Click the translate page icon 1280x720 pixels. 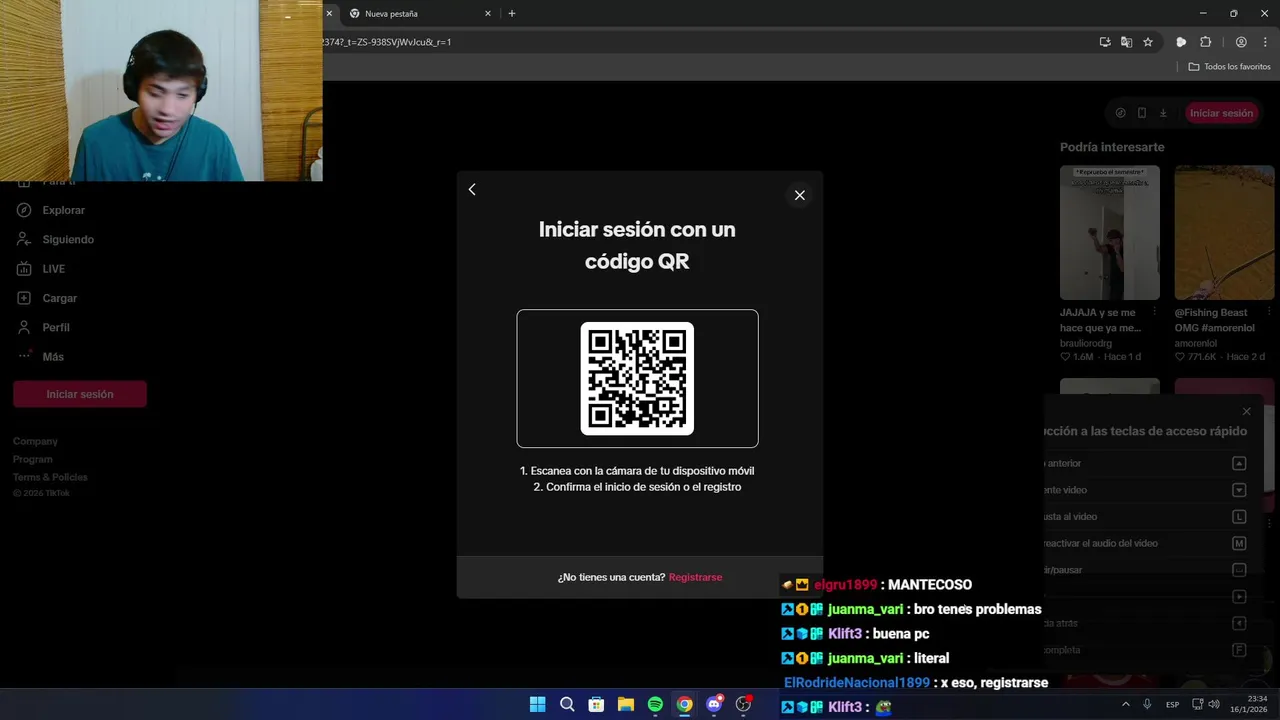1127,42
